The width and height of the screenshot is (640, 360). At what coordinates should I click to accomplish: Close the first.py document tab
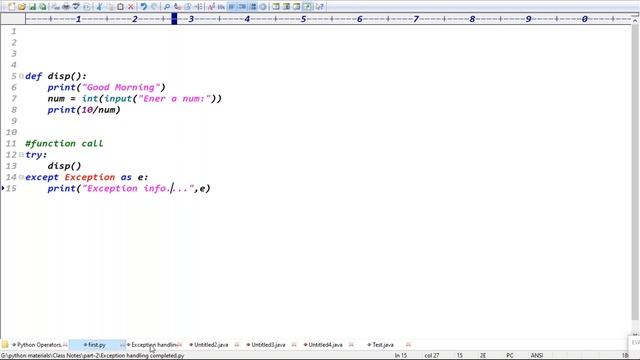pos(122,345)
